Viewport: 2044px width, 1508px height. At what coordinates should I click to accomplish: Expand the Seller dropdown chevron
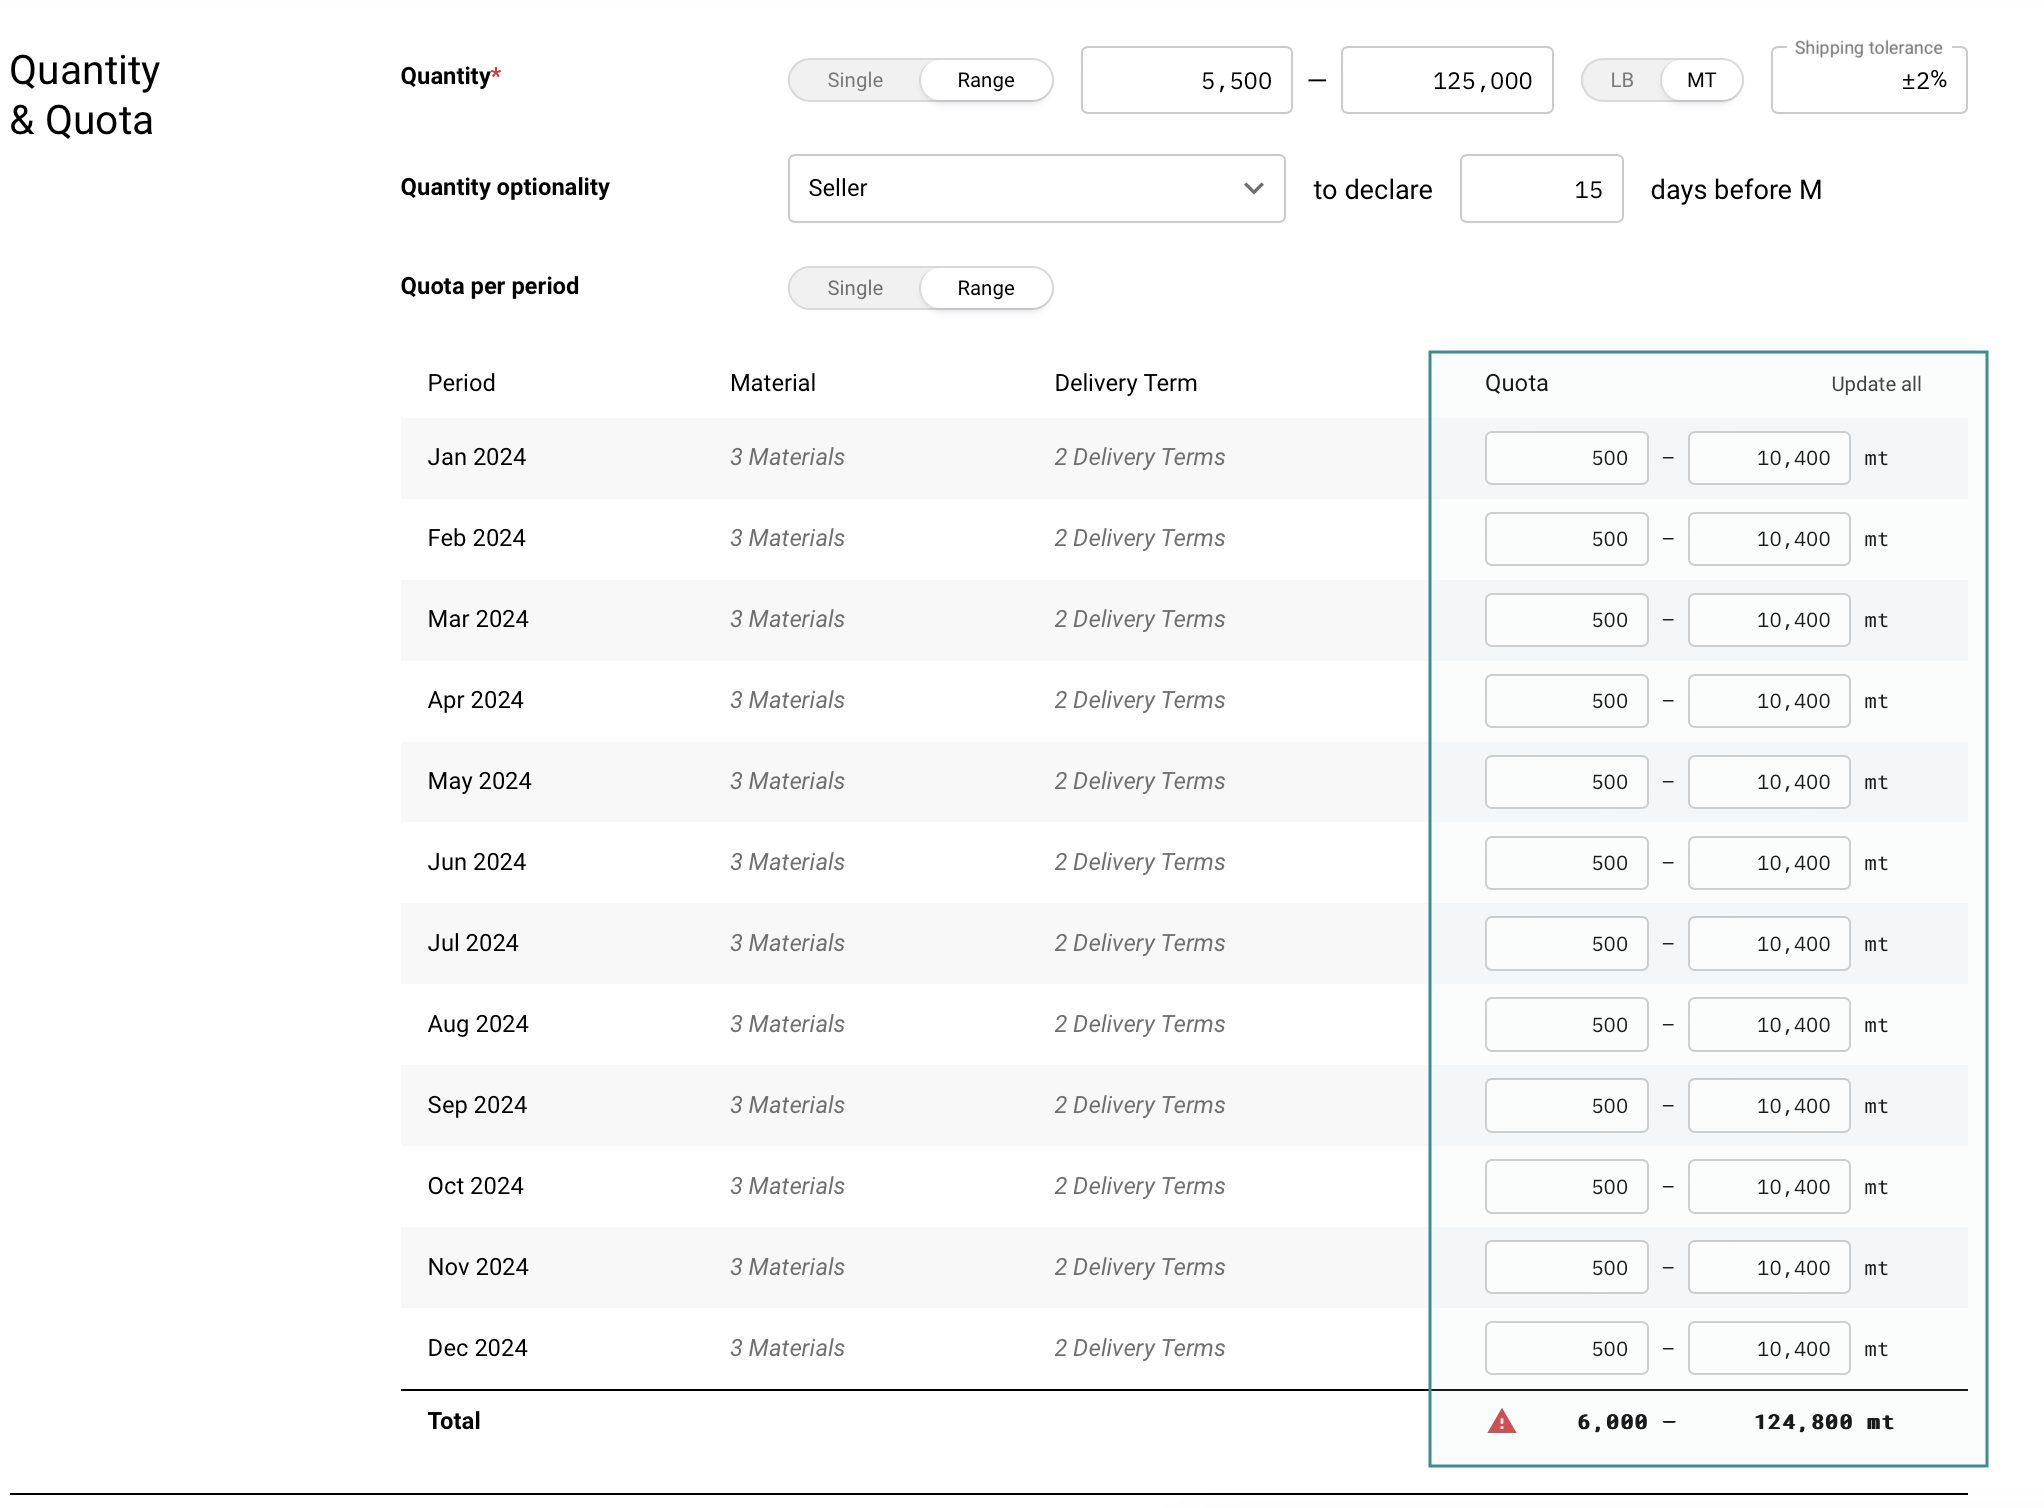[x=1253, y=188]
